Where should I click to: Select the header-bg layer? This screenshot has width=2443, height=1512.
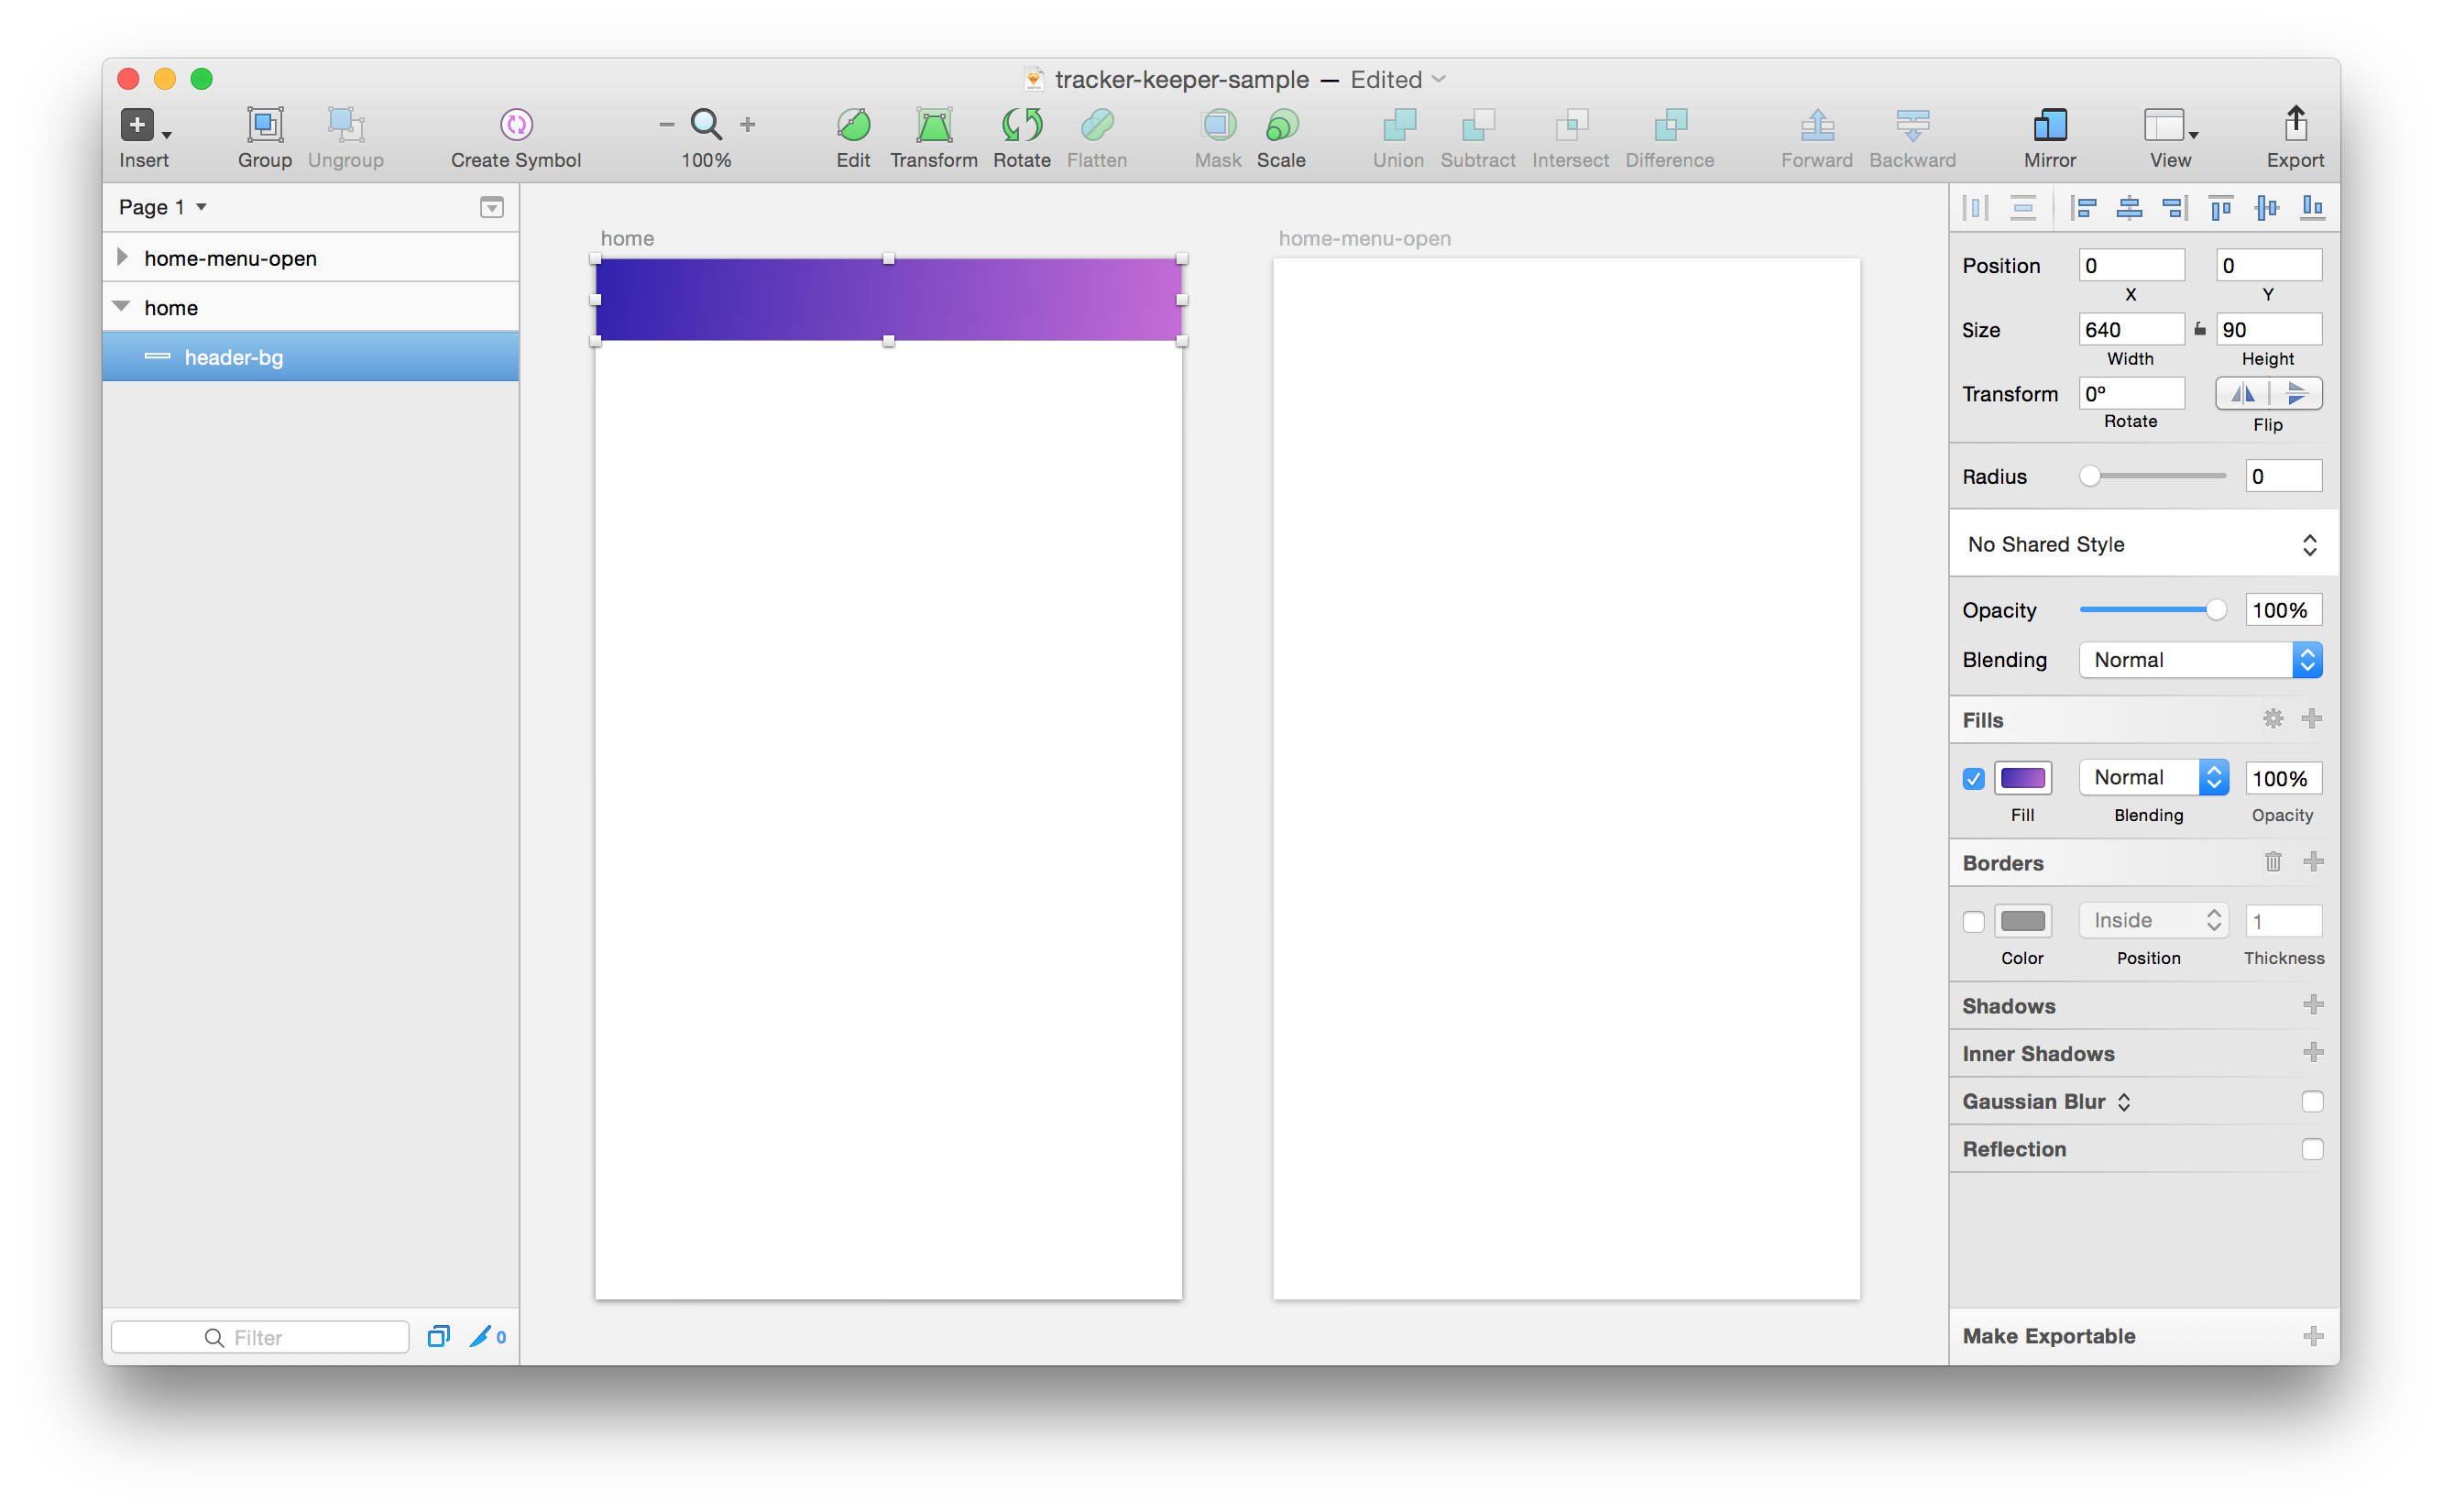tap(234, 357)
